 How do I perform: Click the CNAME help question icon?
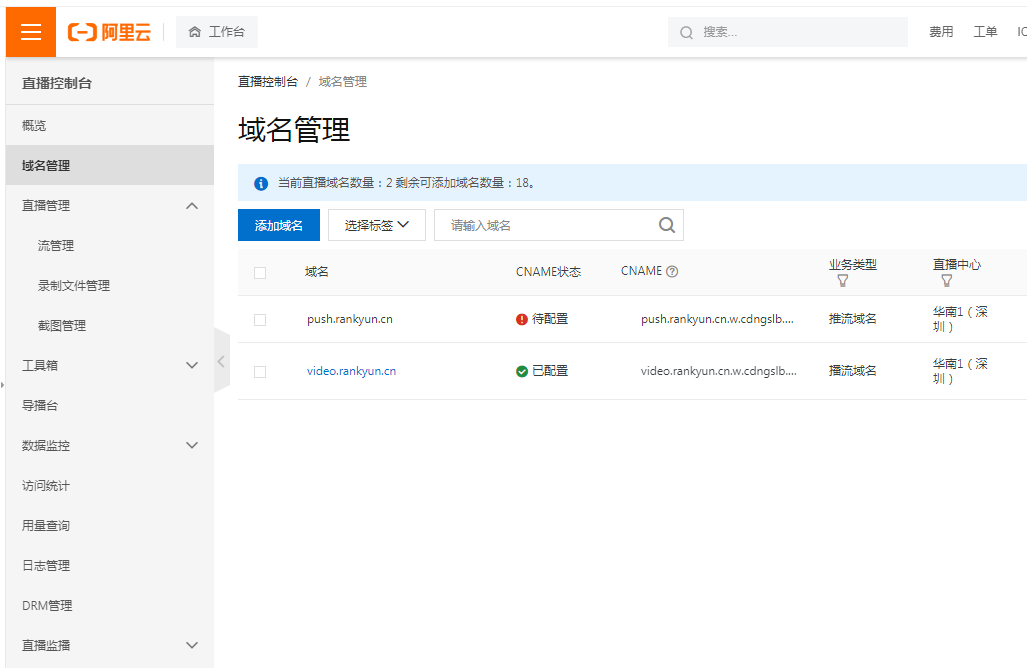[x=672, y=271]
